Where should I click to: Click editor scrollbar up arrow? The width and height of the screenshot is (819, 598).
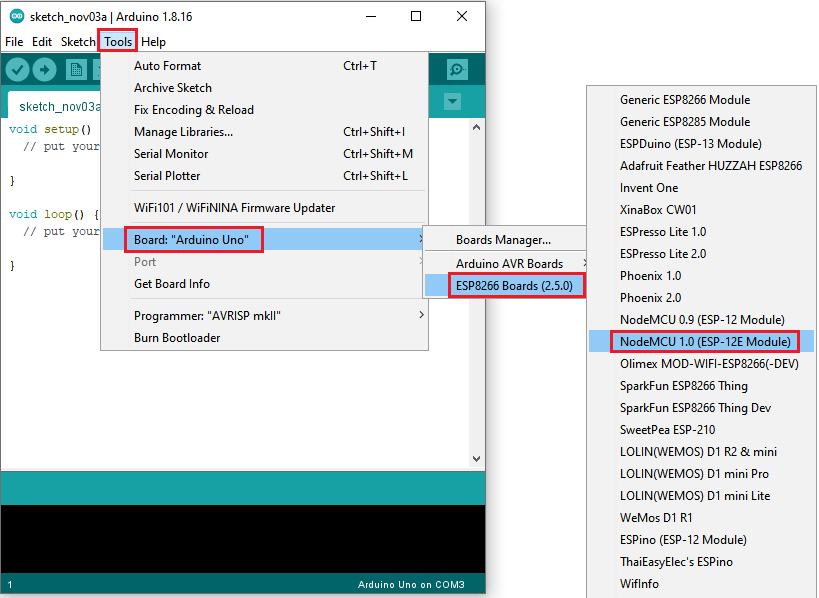pos(476,127)
